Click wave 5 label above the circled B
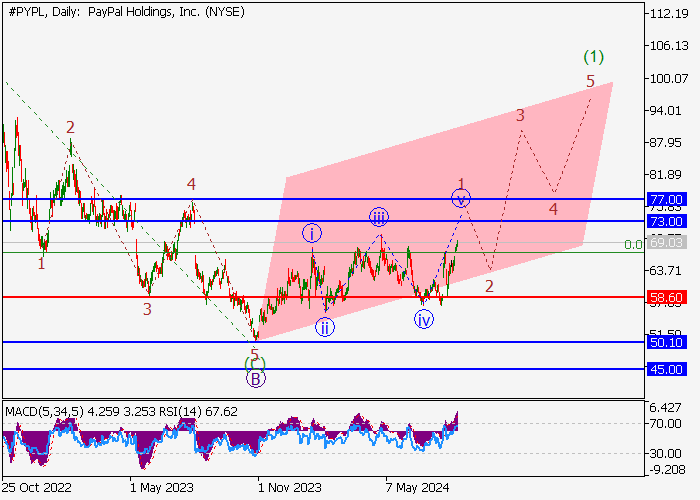The width and height of the screenshot is (700, 500). (254, 355)
